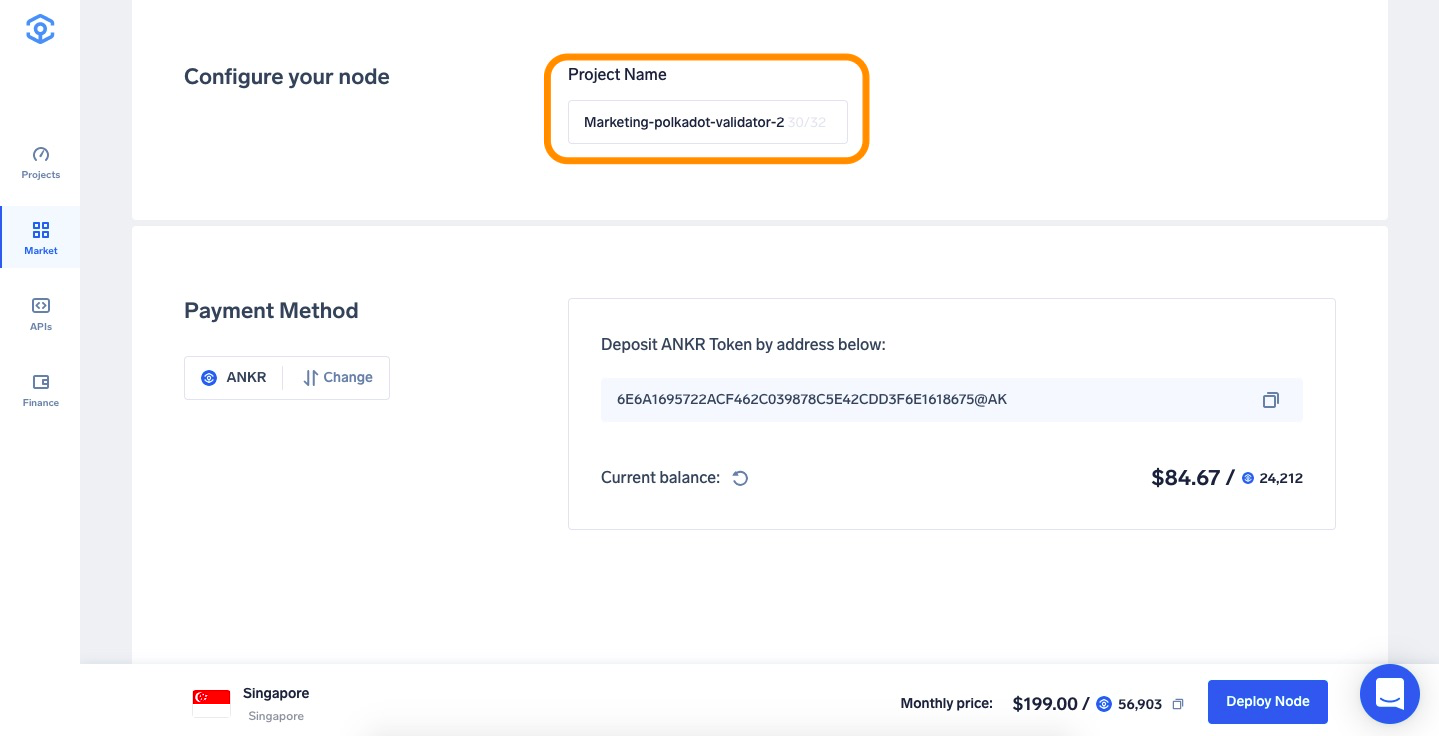
Task: Click the ANKR payment method token
Action: (x=234, y=378)
